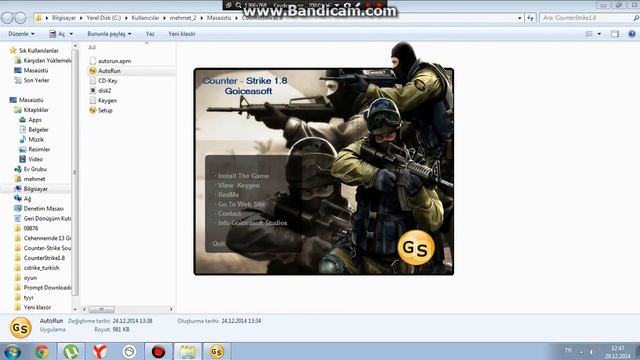
Task: Open Info Goiceasoft Studios
Action: pos(252,223)
